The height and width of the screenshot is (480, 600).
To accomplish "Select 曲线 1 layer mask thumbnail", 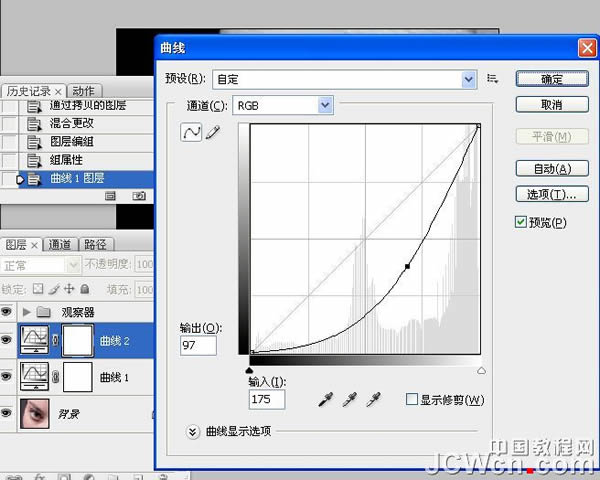I will point(78,377).
